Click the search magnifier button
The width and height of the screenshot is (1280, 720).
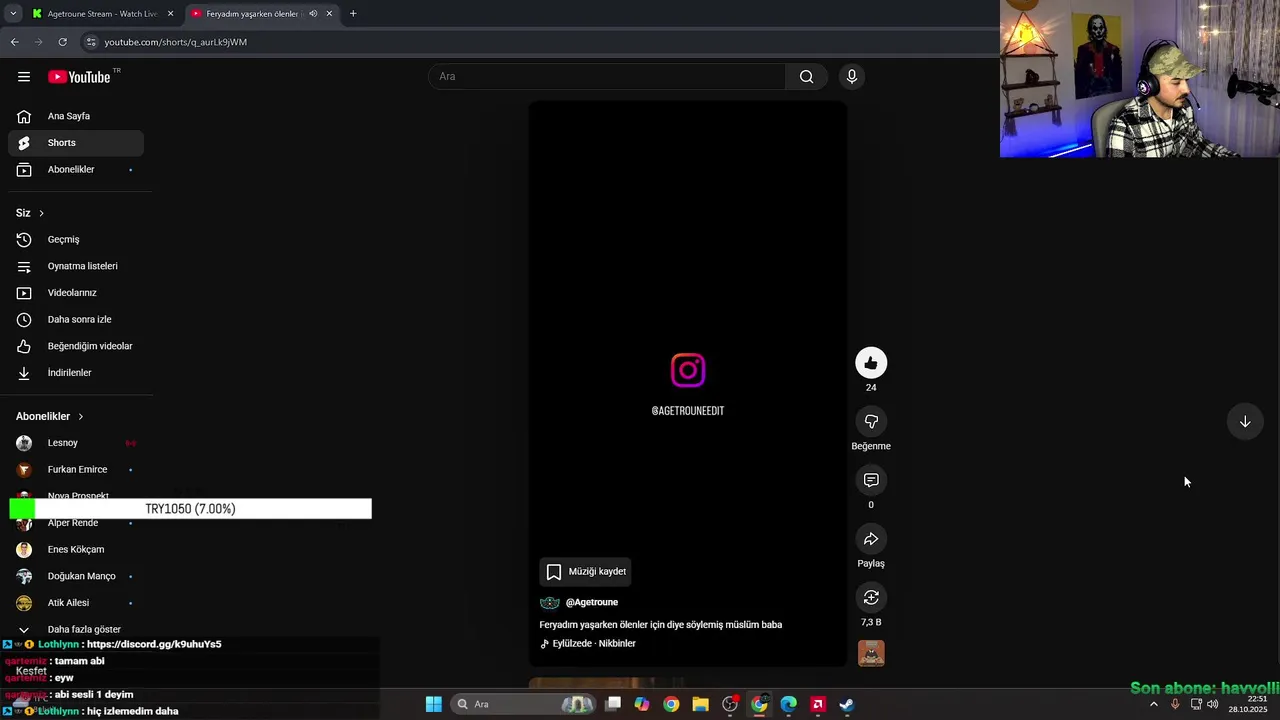click(806, 77)
